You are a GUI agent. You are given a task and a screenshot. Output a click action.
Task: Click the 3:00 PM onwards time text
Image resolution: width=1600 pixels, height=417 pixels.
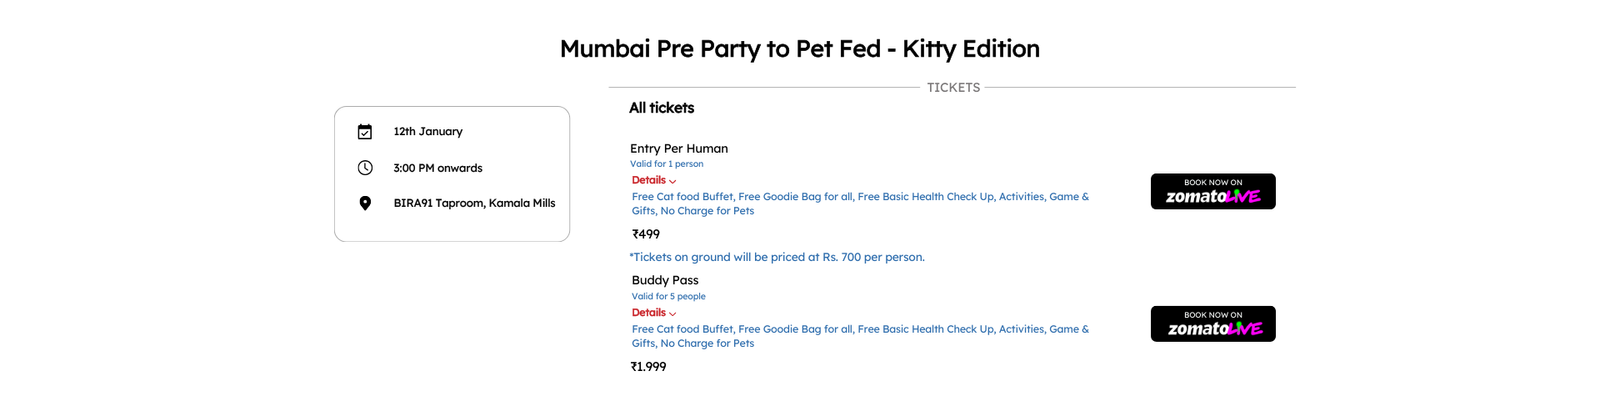(438, 168)
